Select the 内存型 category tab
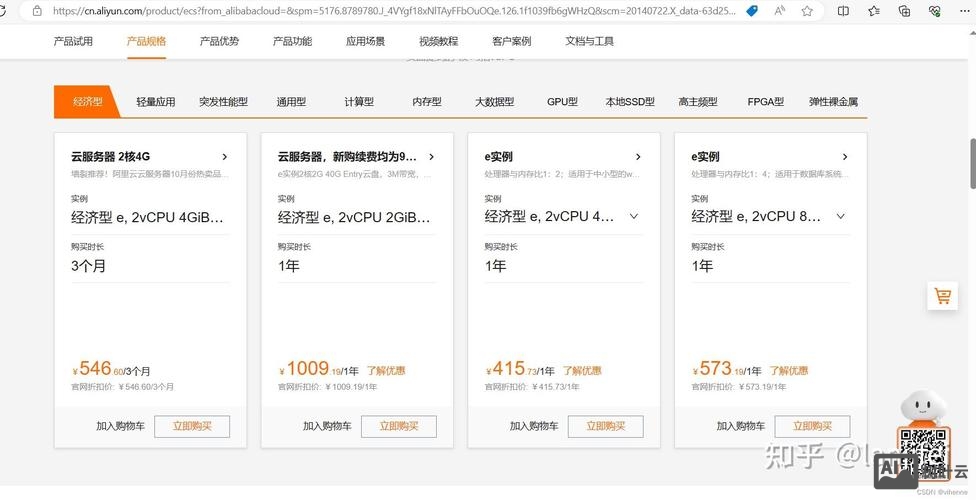The width and height of the screenshot is (976, 500). [x=426, y=102]
